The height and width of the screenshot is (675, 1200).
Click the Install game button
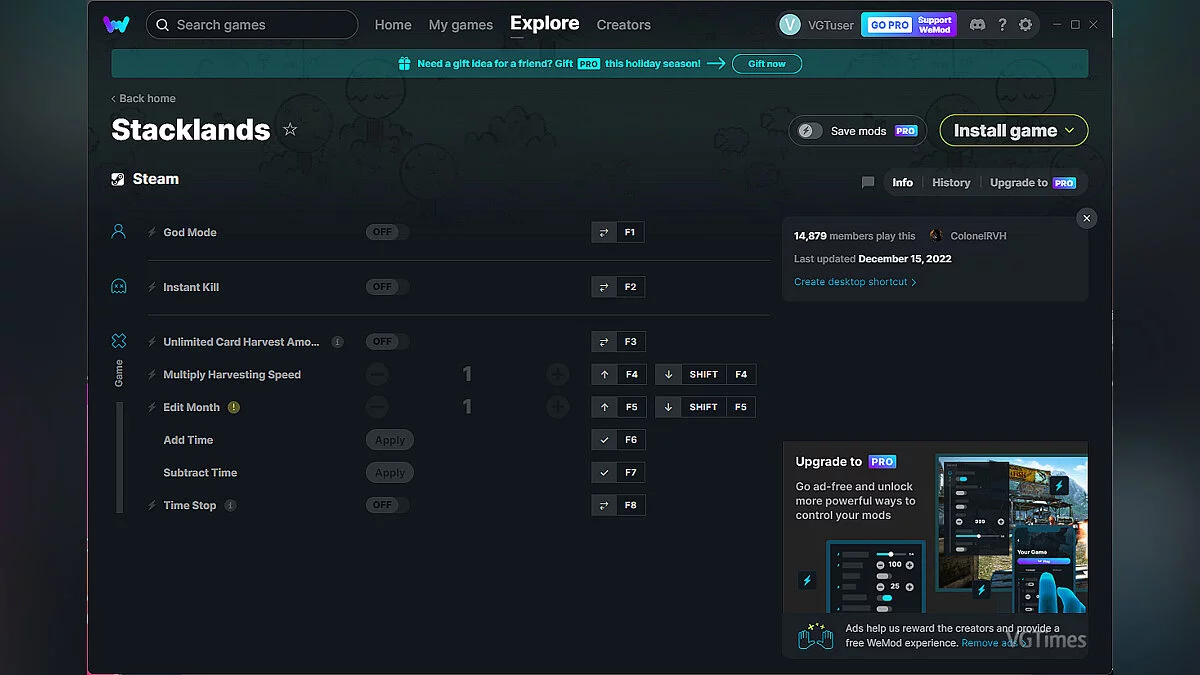point(1014,130)
